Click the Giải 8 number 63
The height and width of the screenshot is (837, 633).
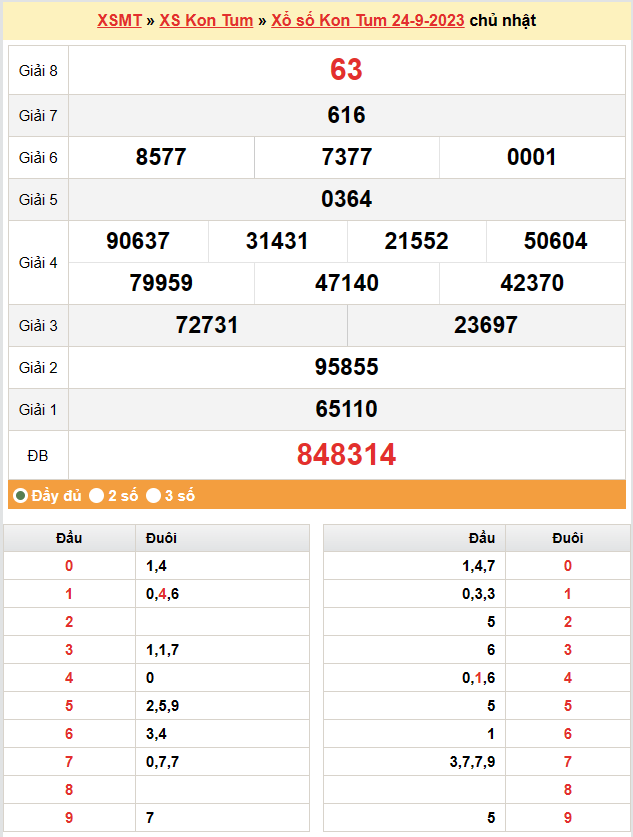[346, 70]
